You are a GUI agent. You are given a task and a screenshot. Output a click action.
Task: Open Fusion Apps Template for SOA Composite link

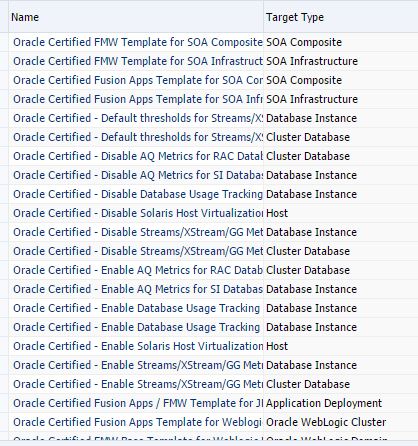[x=138, y=80]
